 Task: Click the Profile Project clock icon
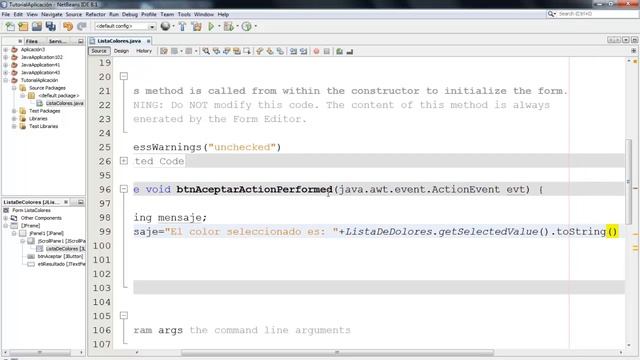point(246,27)
